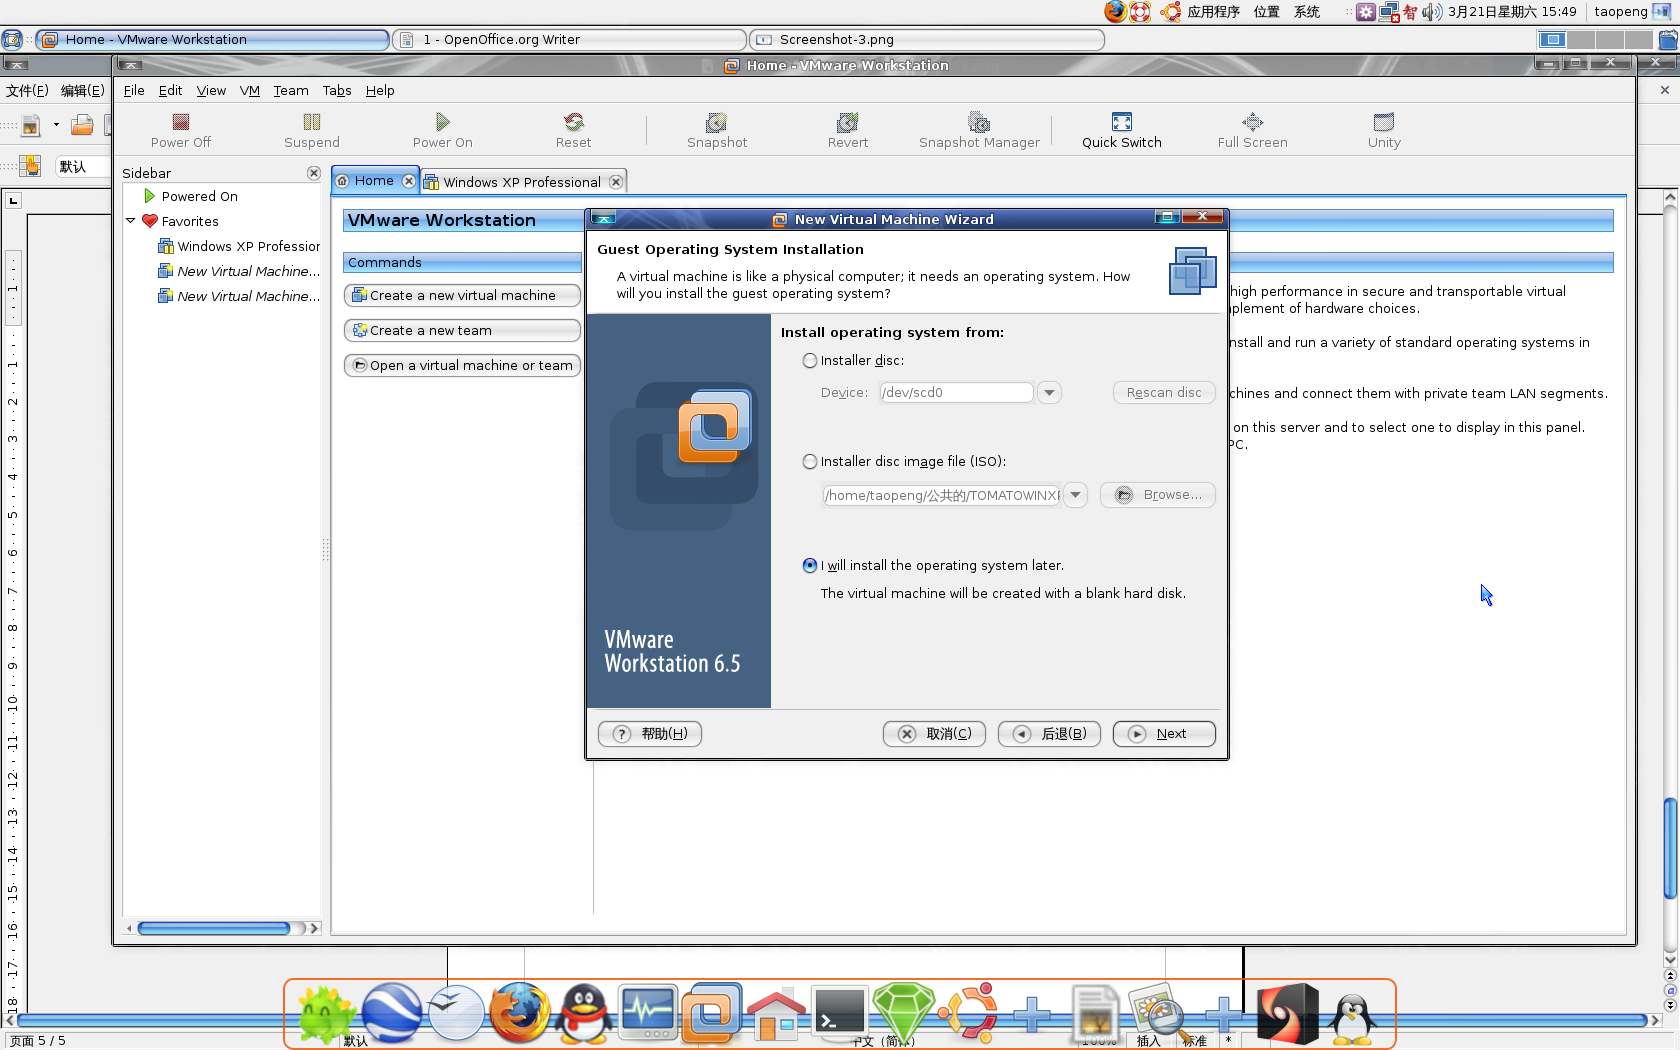Open the Device dropdown arrow

(1049, 393)
